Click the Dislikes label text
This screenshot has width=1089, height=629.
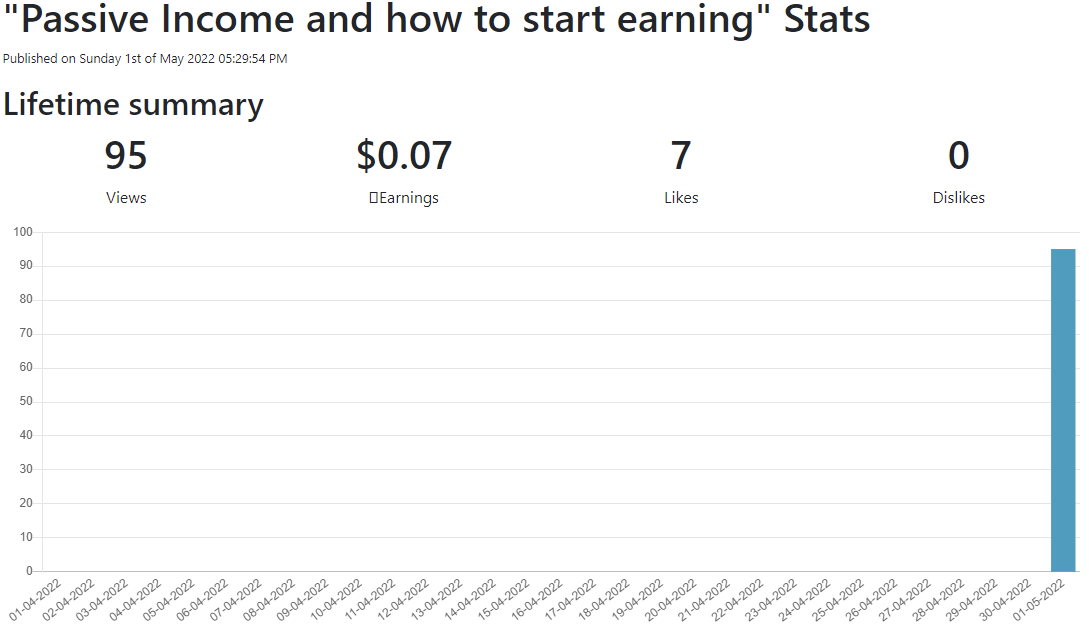(958, 198)
